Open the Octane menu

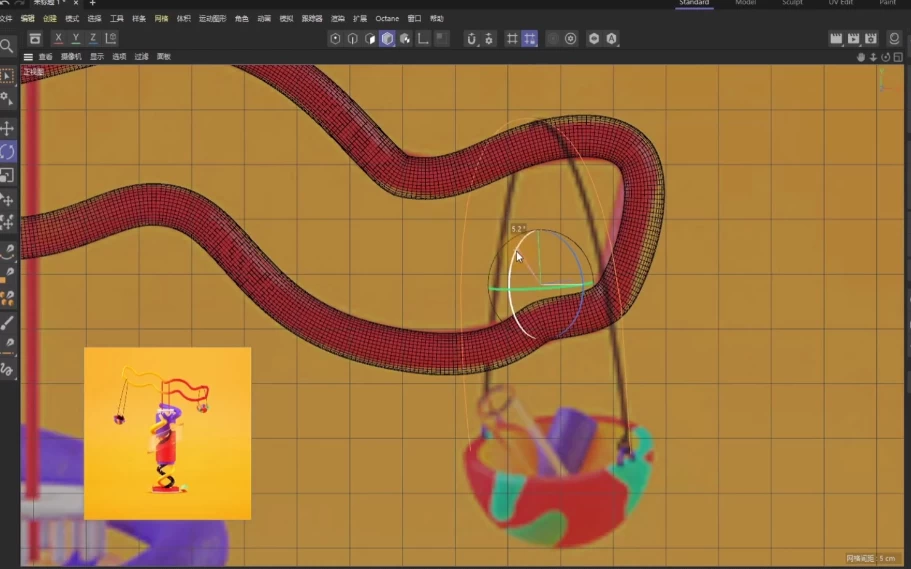click(386, 19)
